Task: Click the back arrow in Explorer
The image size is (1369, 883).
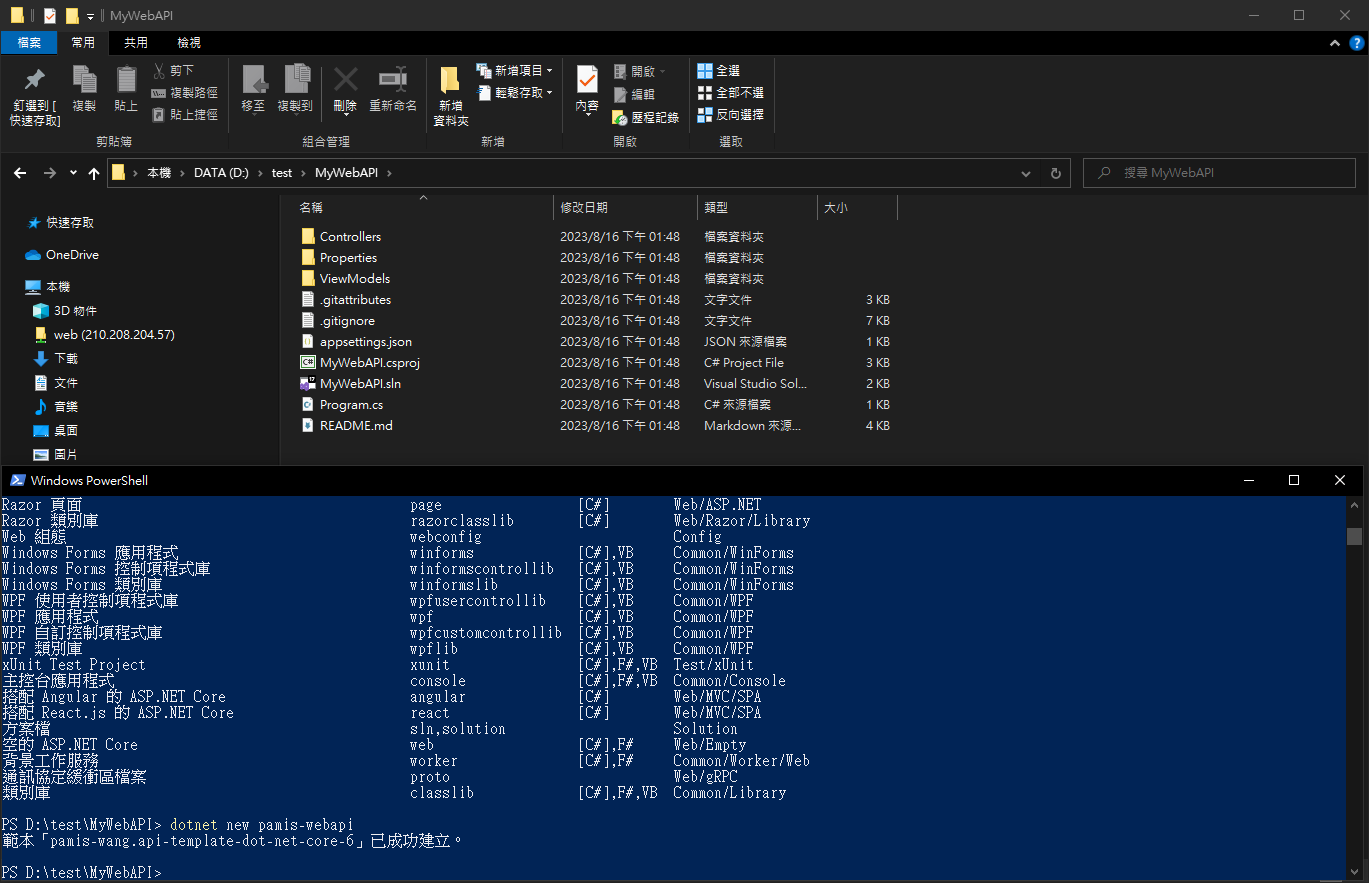Action: point(20,173)
